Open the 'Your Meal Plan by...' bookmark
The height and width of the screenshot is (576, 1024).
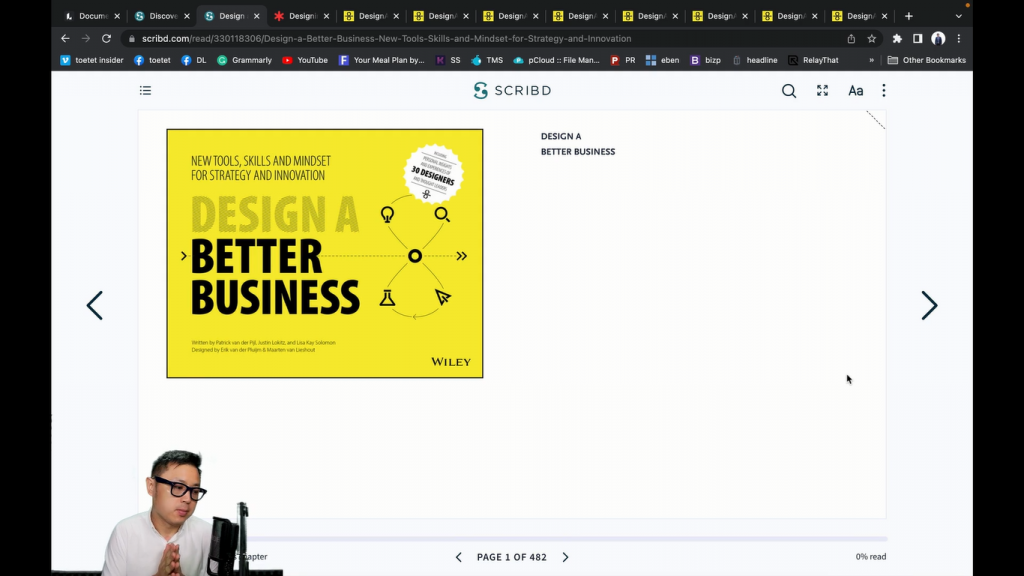pos(381,60)
